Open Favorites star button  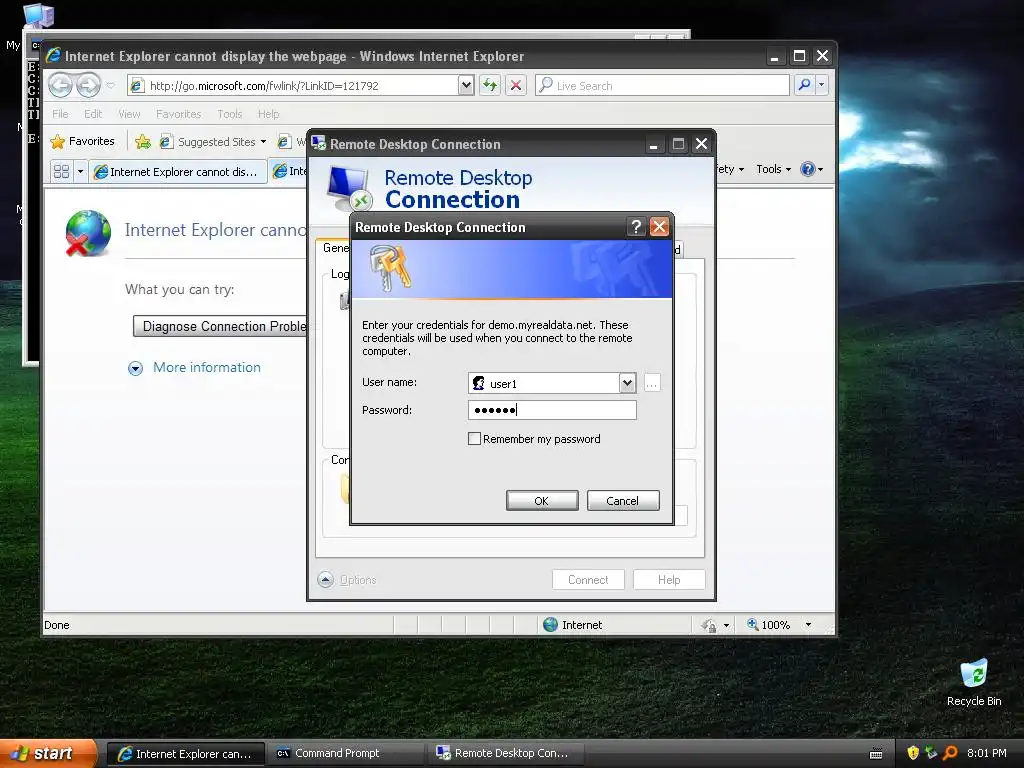pyautogui.click(x=82, y=141)
